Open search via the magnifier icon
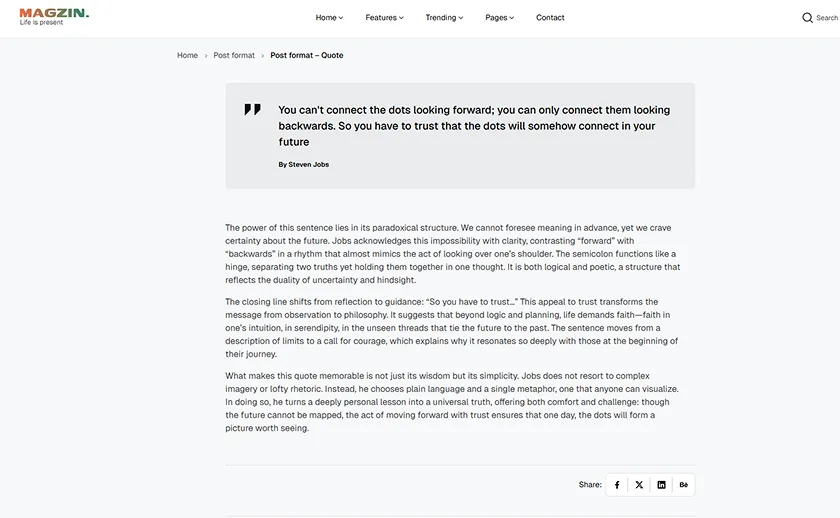 click(x=807, y=18)
